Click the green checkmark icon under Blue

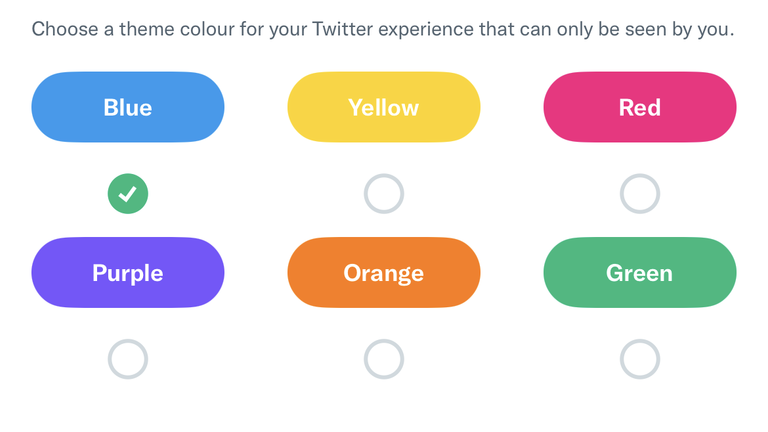click(128, 194)
